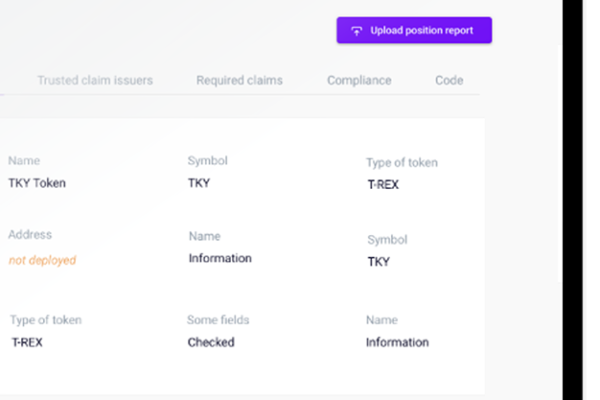Switch to the Required claims tab

(x=240, y=80)
